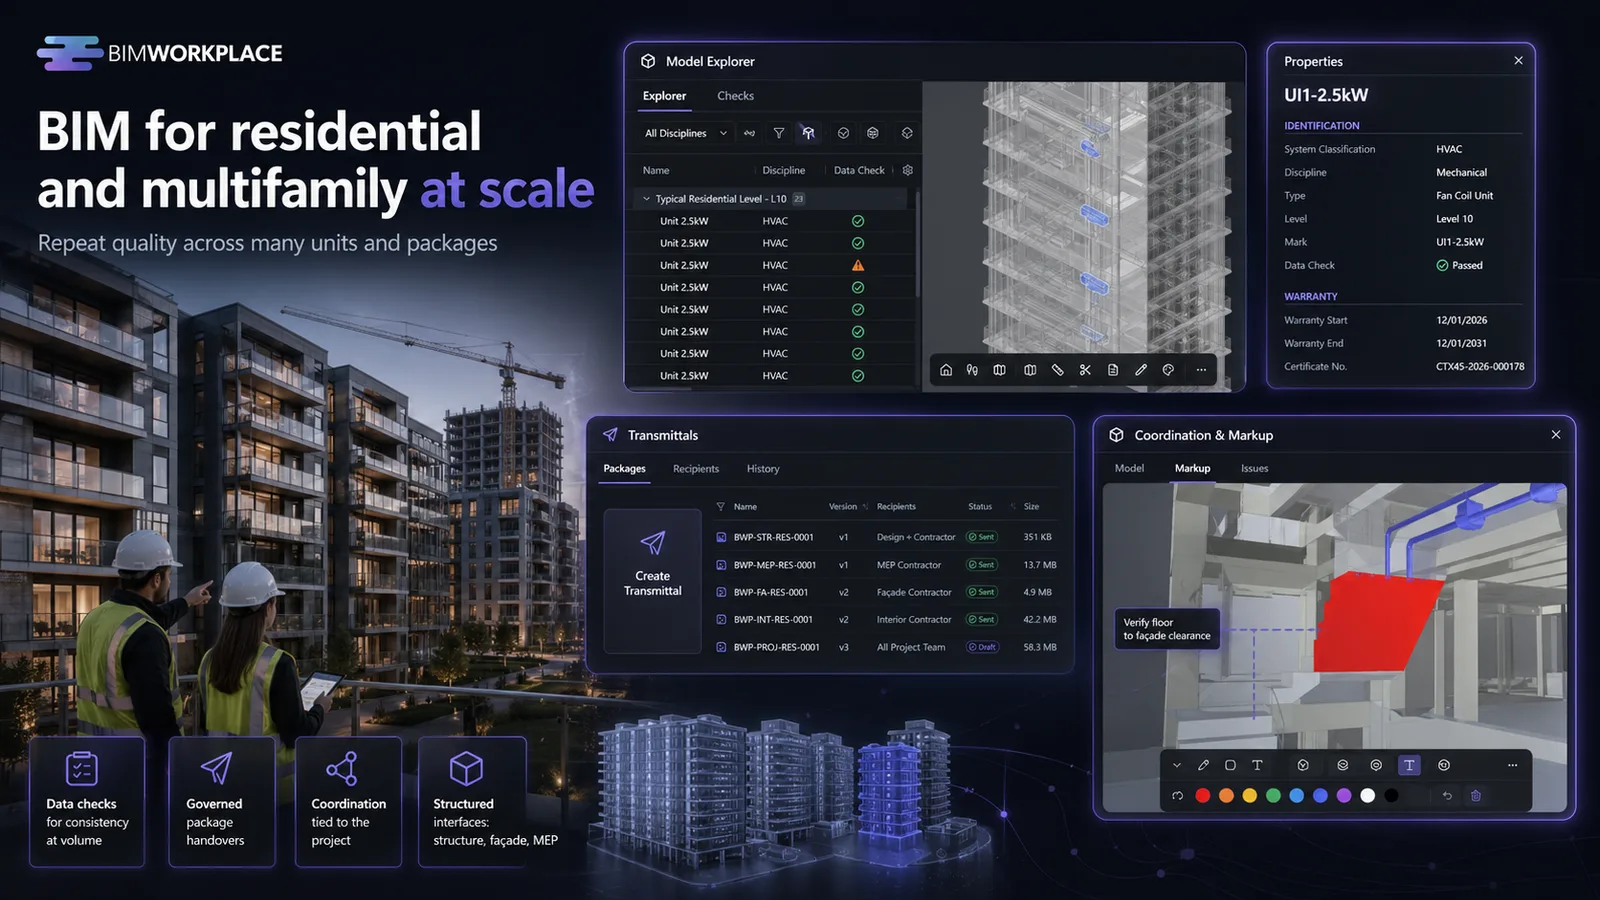The image size is (1600, 900).
Task: Toggle the highlighted text tool in the markup toolbar
Action: [1409, 765]
